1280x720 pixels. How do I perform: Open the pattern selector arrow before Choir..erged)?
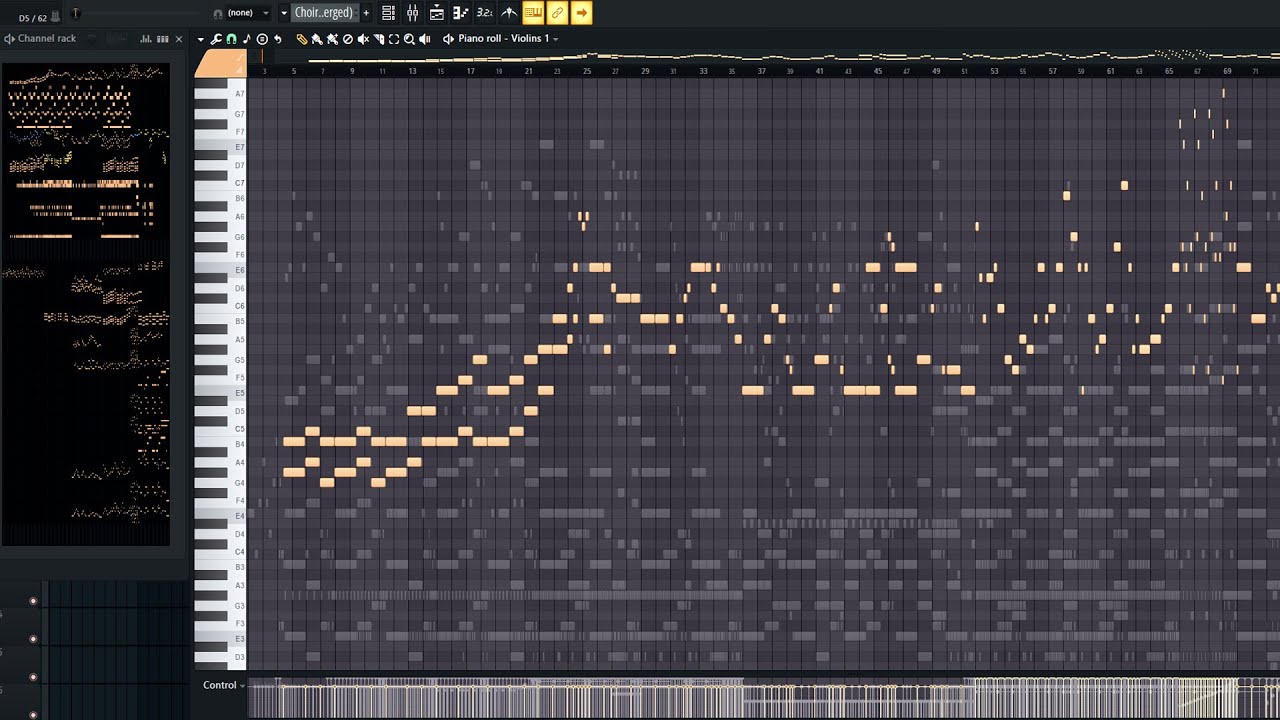tap(284, 13)
